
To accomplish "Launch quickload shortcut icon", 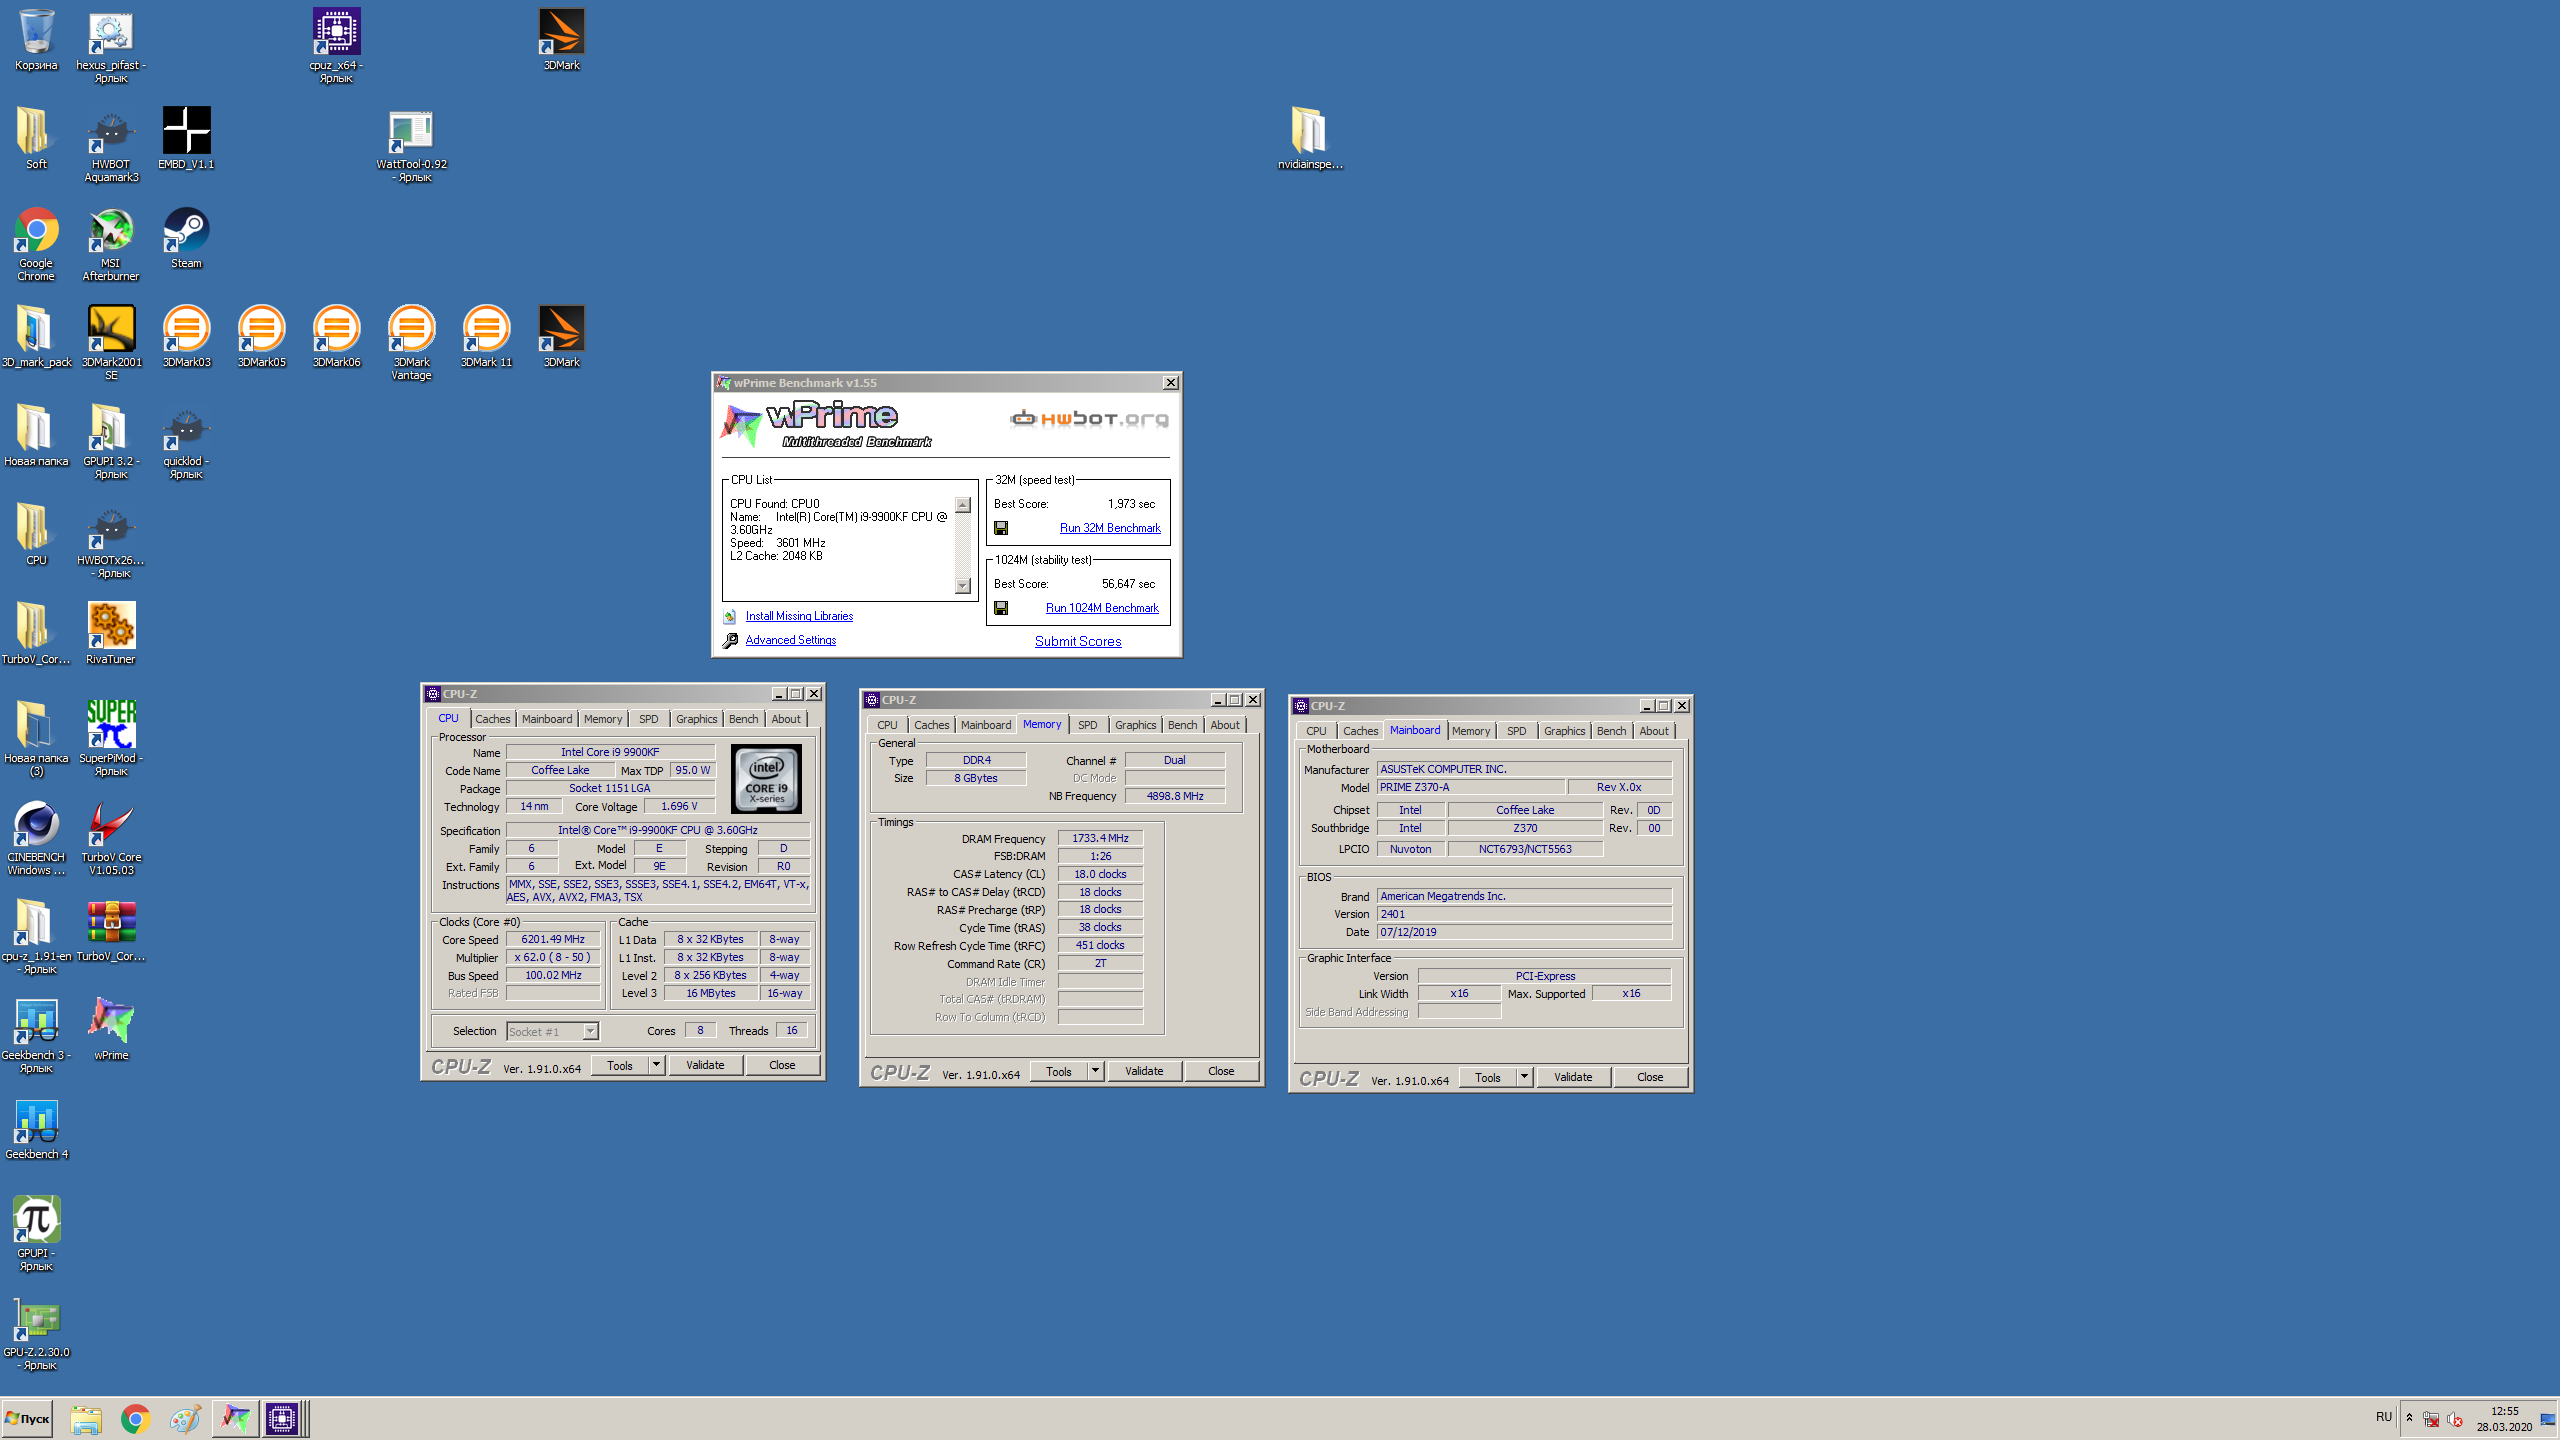I will tap(186, 442).
